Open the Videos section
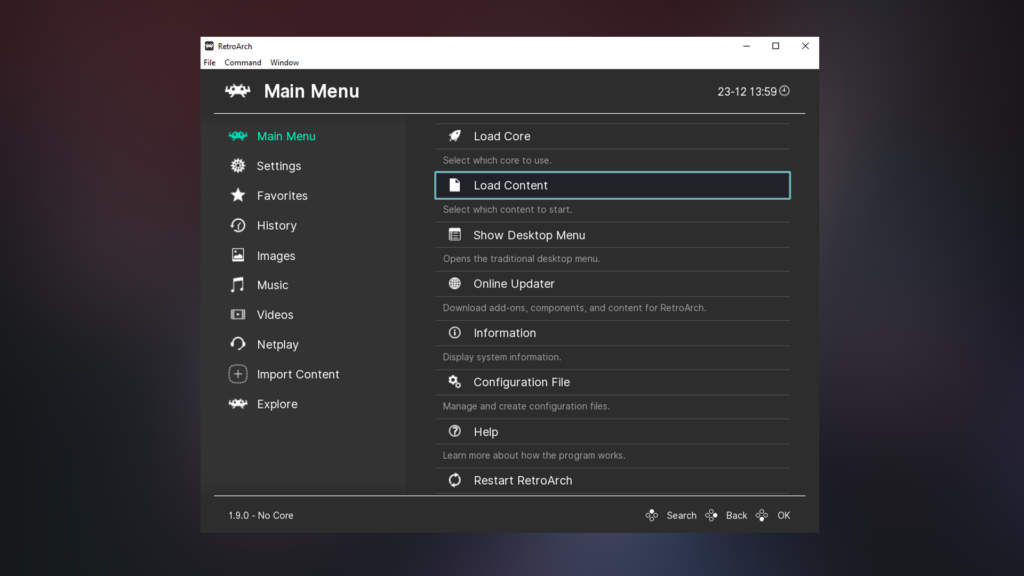This screenshot has width=1024, height=576. click(275, 315)
